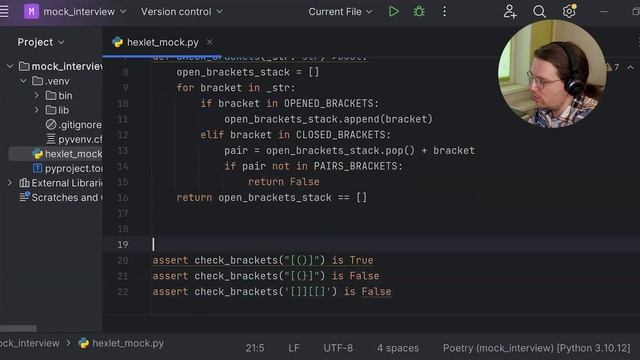The width and height of the screenshot is (640, 360).
Task: Open IDE settings gear icon
Action: [x=569, y=11]
